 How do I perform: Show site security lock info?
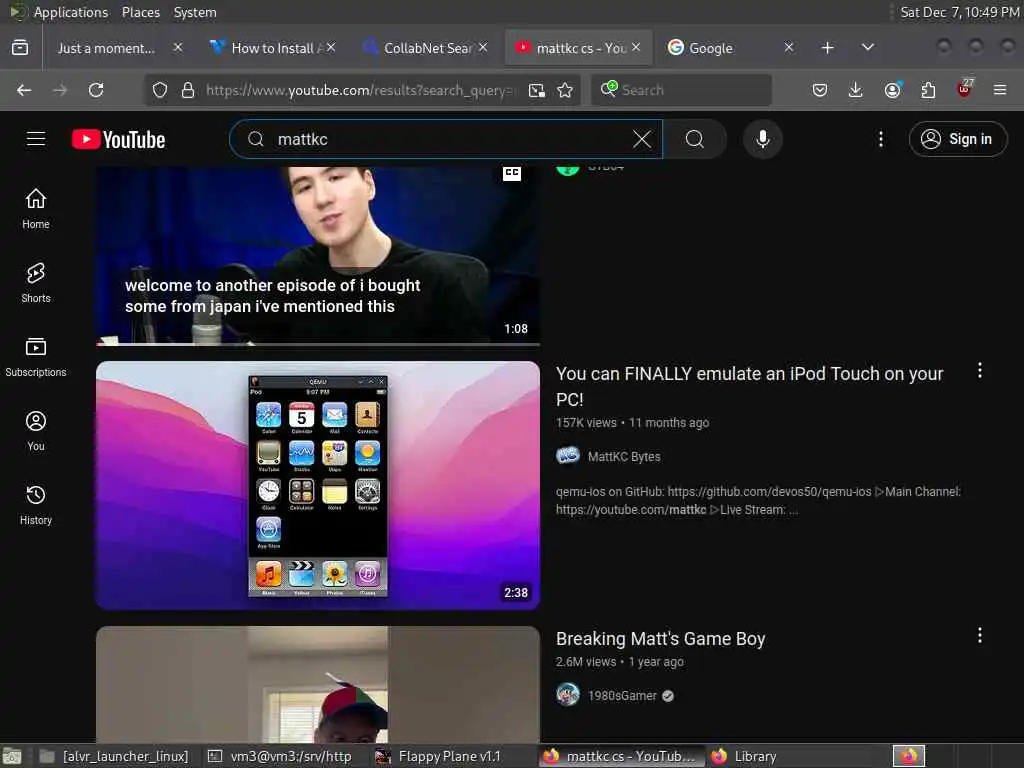point(188,90)
